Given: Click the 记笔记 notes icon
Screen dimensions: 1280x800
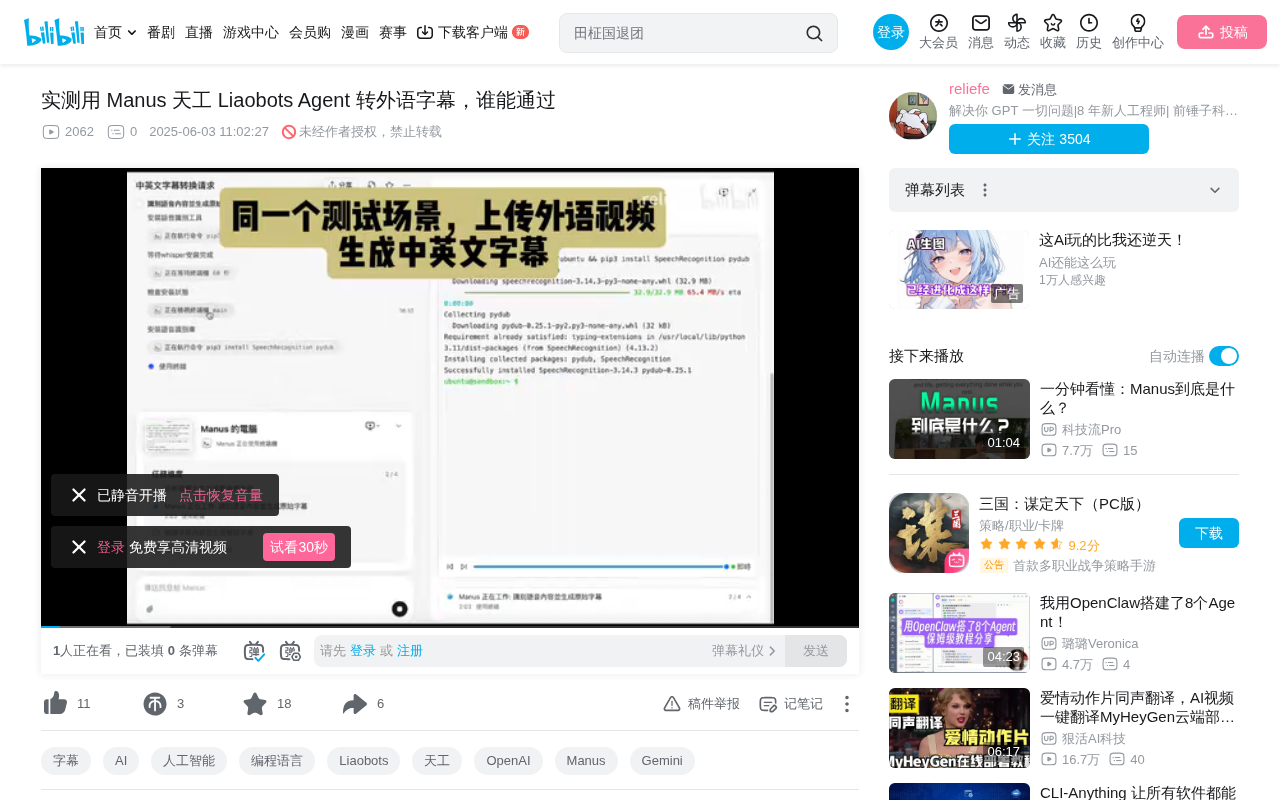Looking at the screenshot, I should click(791, 704).
